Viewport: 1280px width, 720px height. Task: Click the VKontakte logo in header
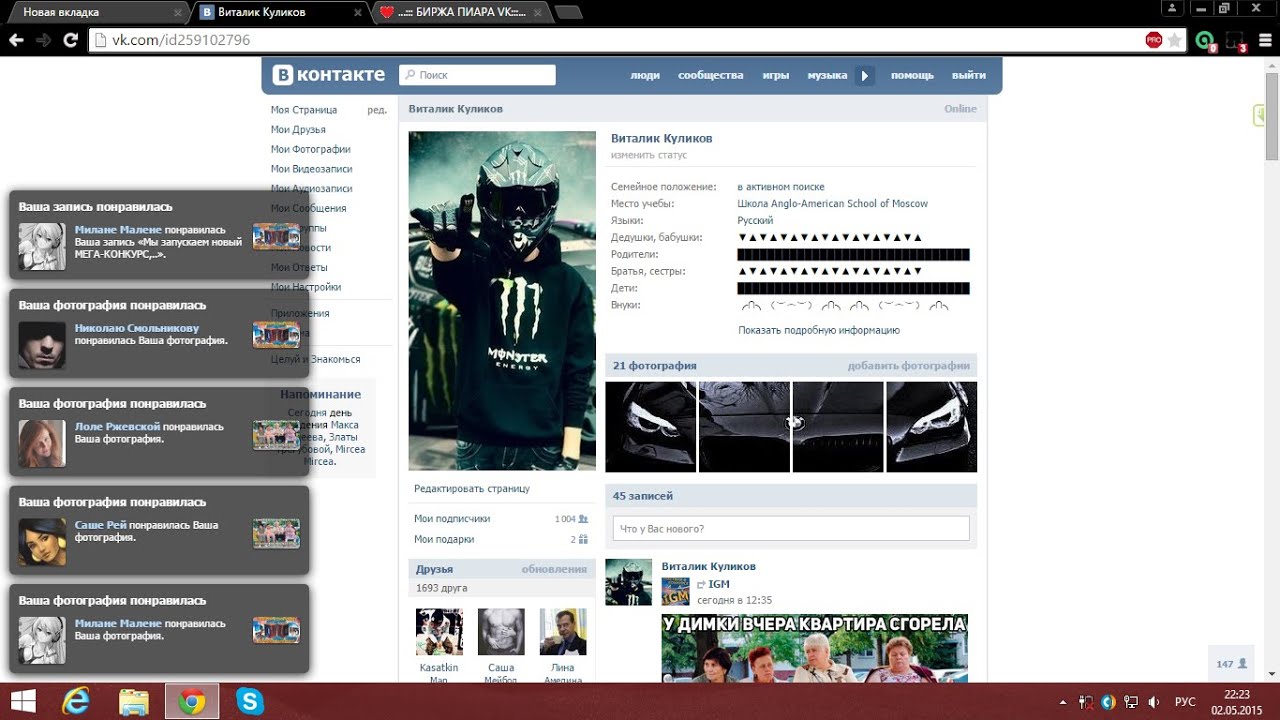coord(330,75)
